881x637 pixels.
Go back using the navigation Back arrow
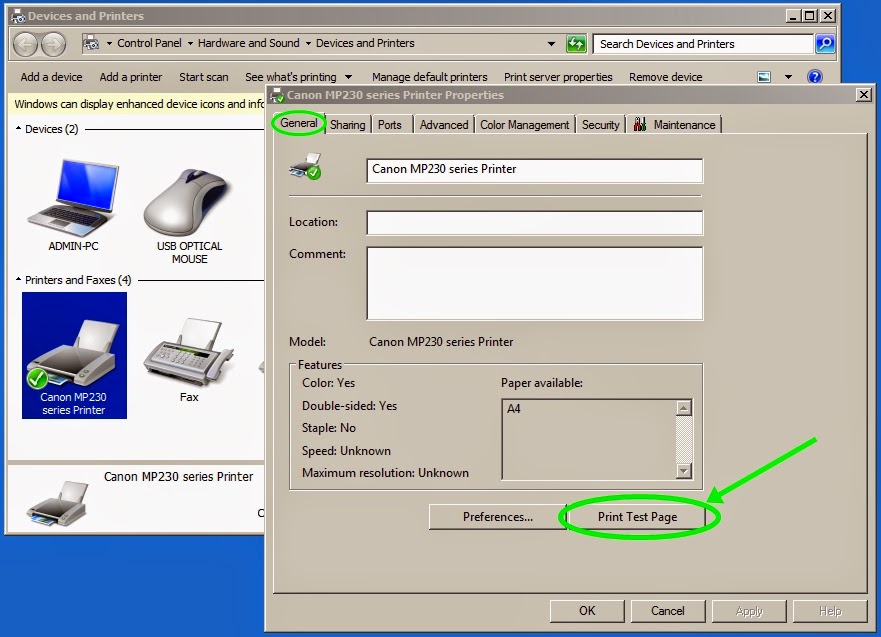[x=26, y=44]
